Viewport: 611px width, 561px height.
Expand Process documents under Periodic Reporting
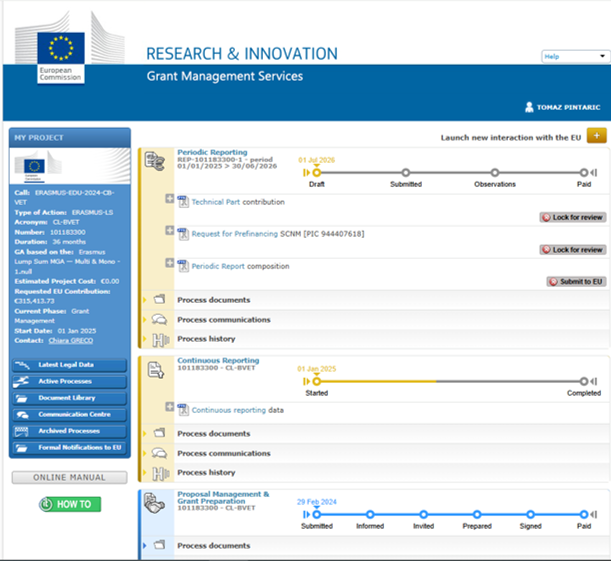145,300
